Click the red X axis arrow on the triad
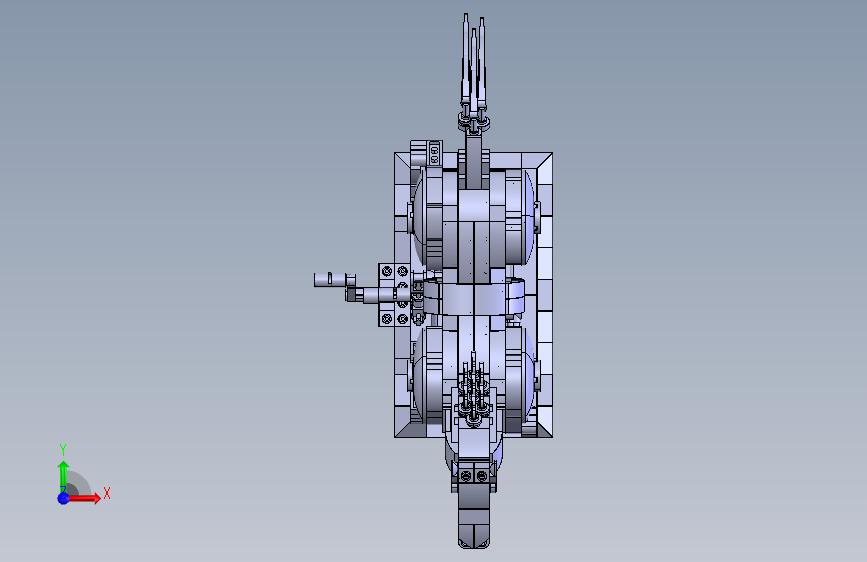This screenshot has width=867, height=562. 84,498
